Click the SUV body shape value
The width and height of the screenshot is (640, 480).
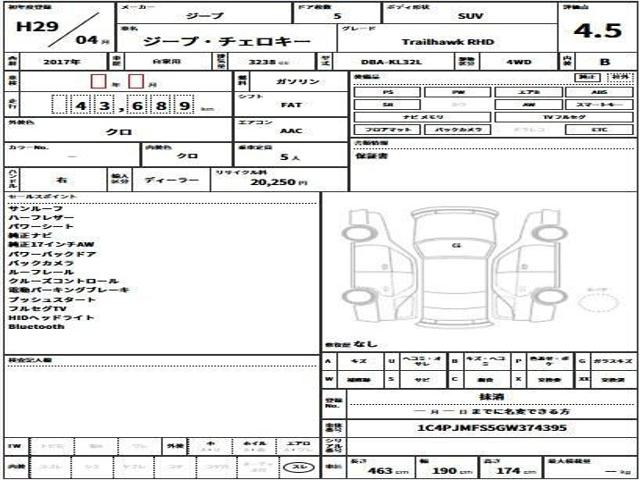(x=471, y=16)
